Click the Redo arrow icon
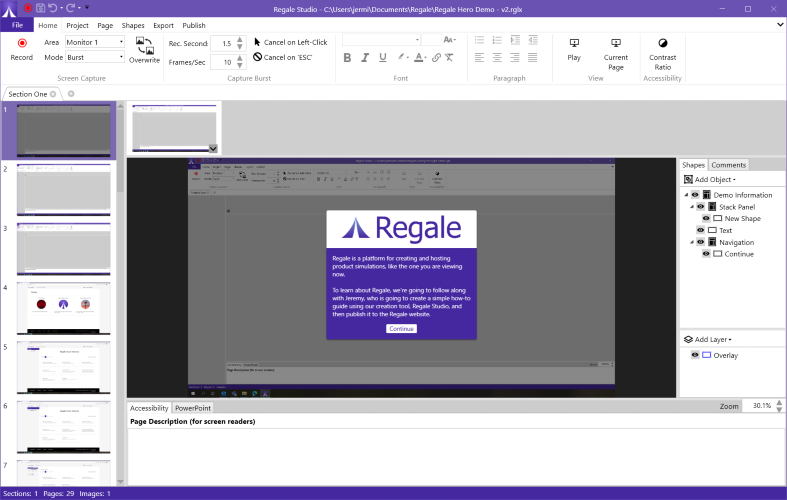This screenshot has height=500, width=787. pos(70,8)
